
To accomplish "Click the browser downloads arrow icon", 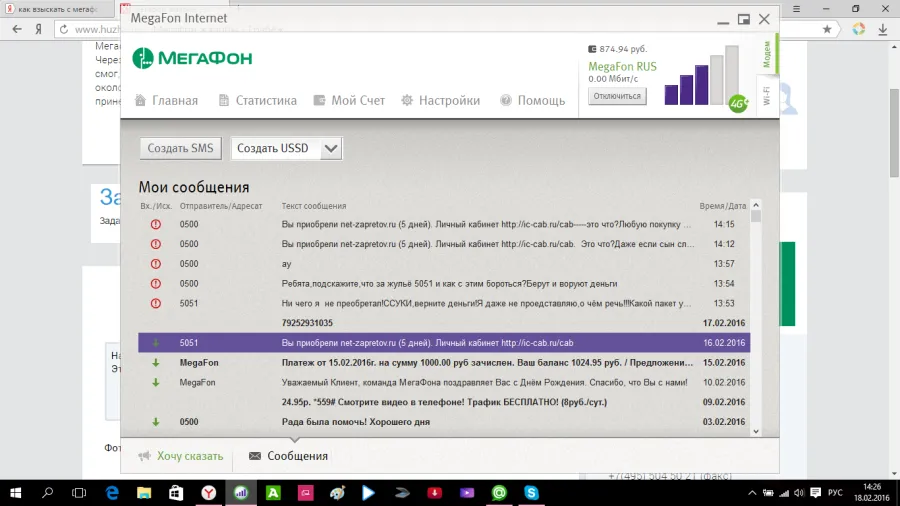I will click(x=883, y=29).
